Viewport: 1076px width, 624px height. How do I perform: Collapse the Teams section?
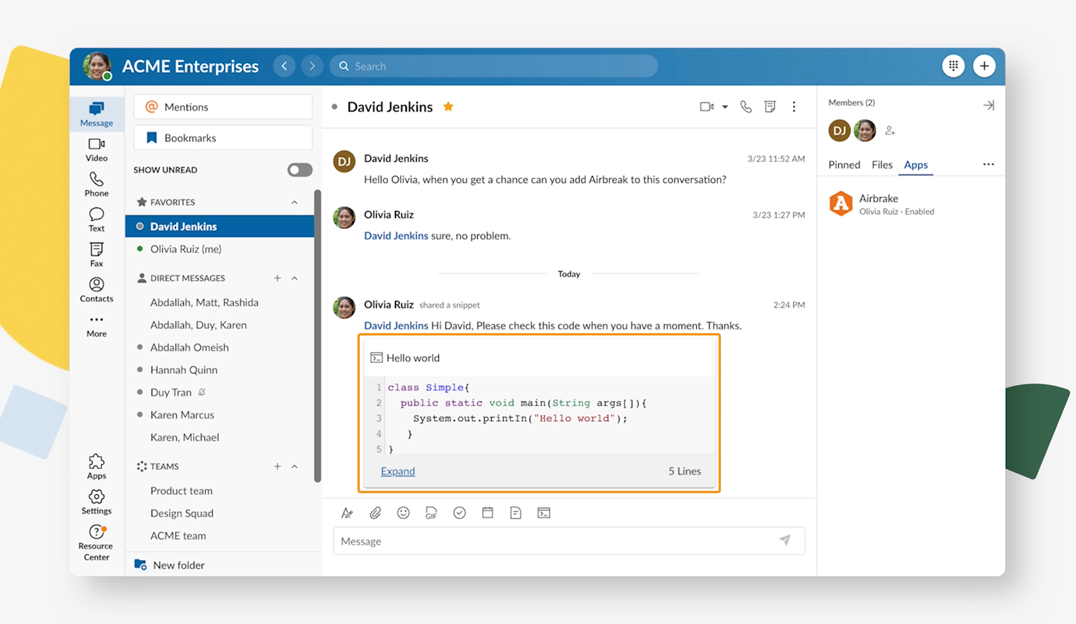296,466
